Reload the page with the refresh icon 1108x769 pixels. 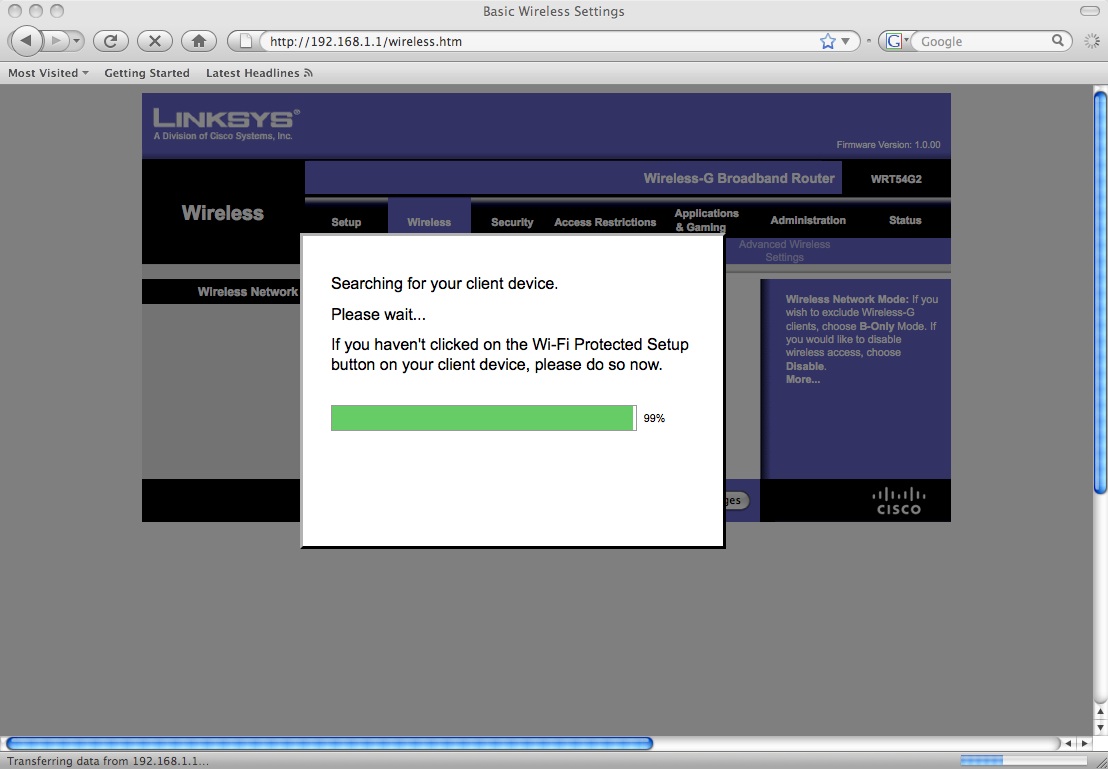tap(110, 41)
